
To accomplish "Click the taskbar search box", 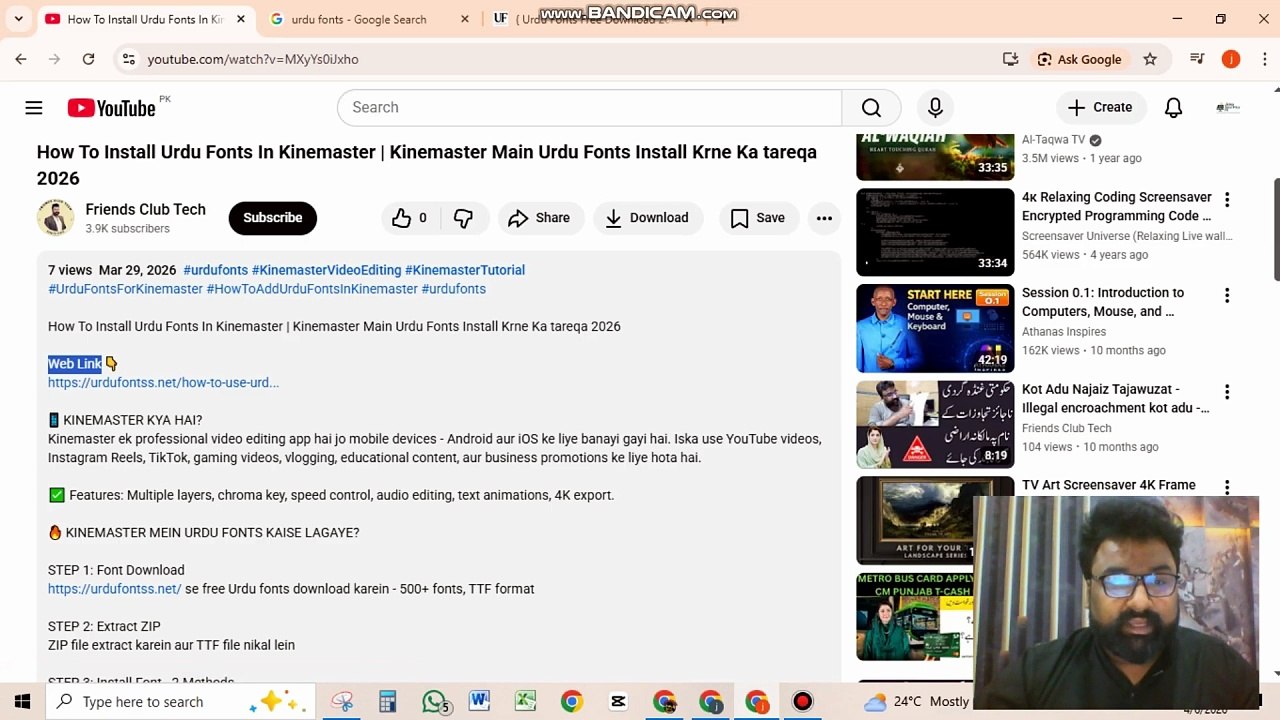I will pyautogui.click(x=180, y=702).
